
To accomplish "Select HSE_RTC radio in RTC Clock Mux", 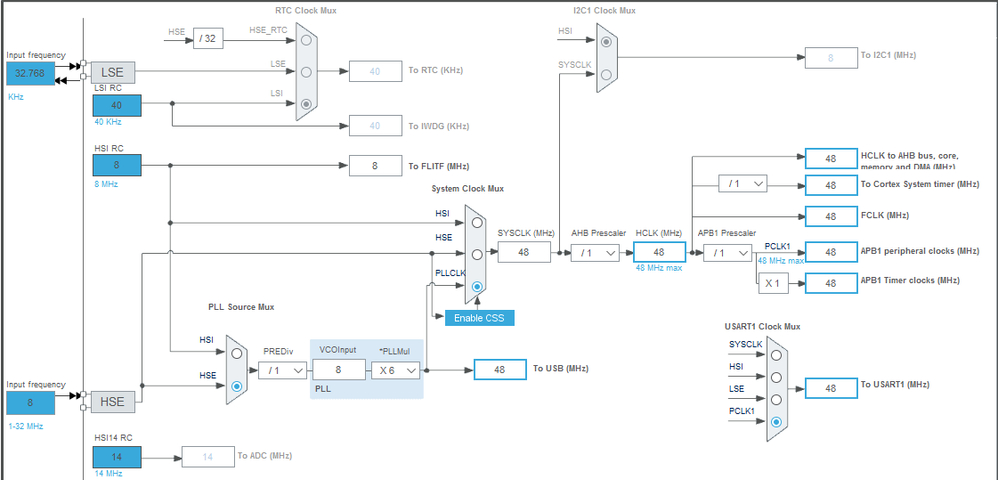I will click(306, 40).
